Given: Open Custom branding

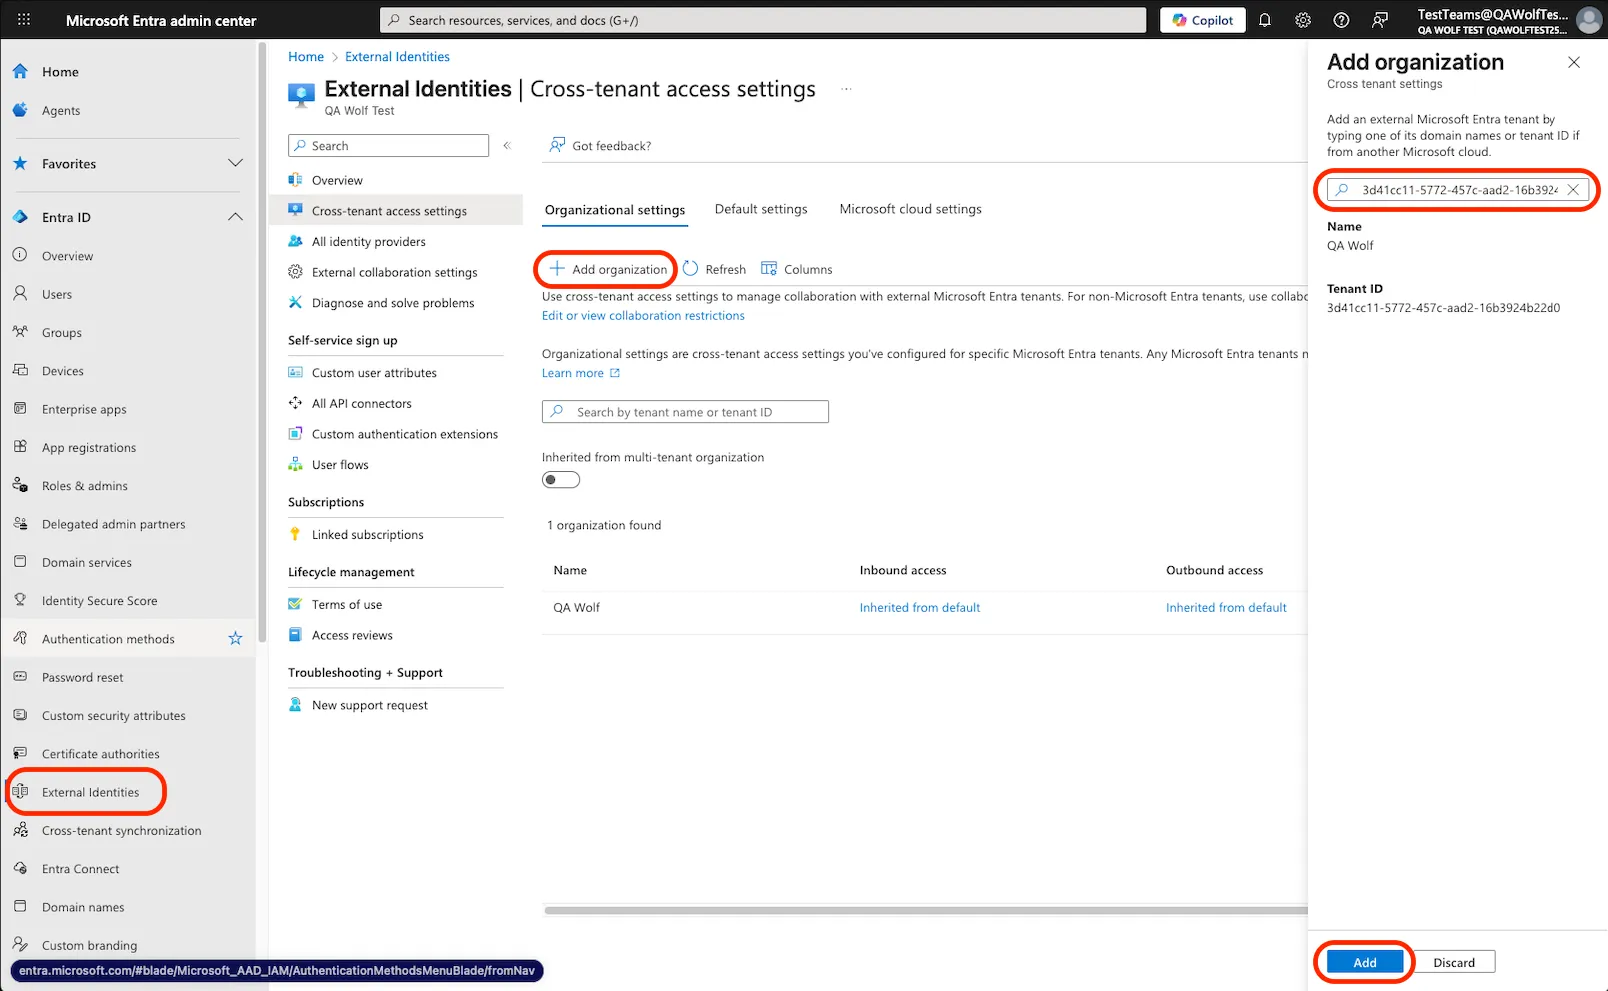Looking at the screenshot, I should click(x=90, y=946).
